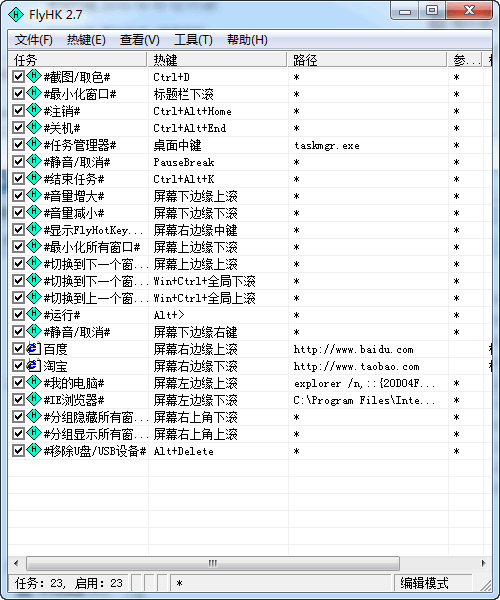Click the icon beside #截图/取色#
500x600 pixels.
click(34, 76)
